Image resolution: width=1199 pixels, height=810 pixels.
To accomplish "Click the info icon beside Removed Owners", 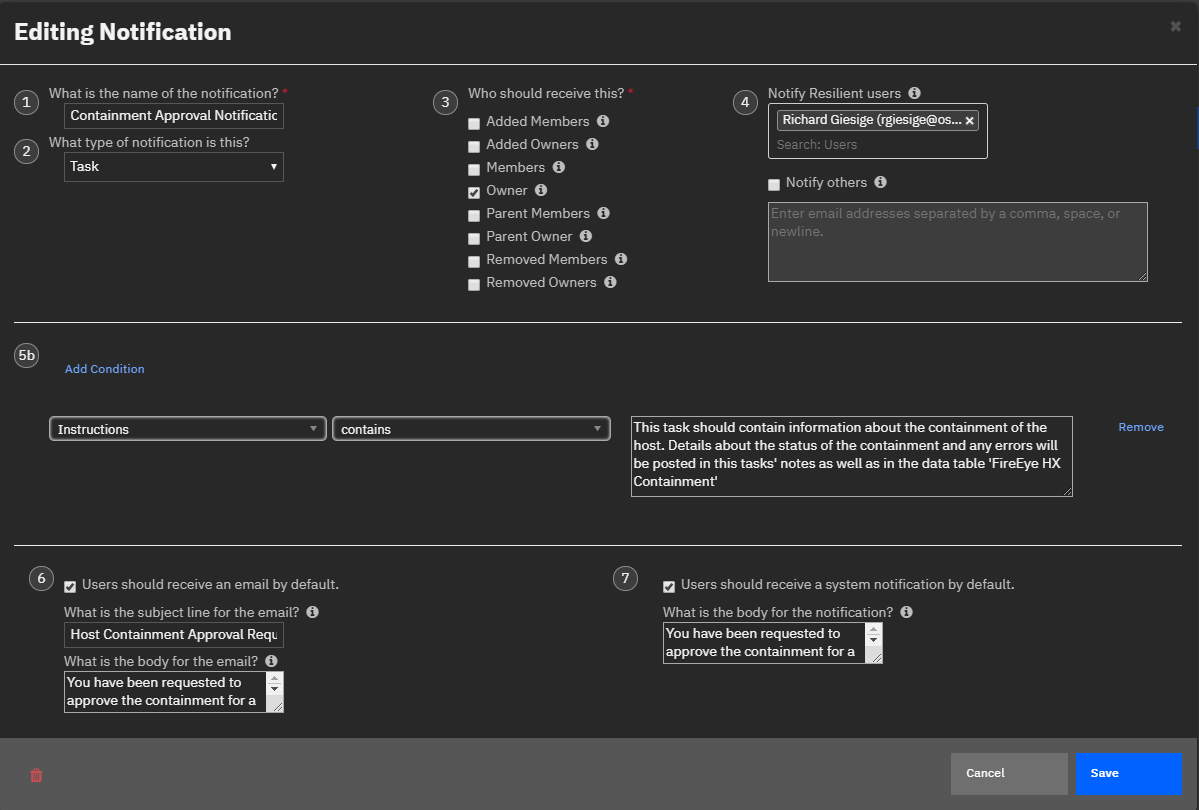I will [610, 282].
